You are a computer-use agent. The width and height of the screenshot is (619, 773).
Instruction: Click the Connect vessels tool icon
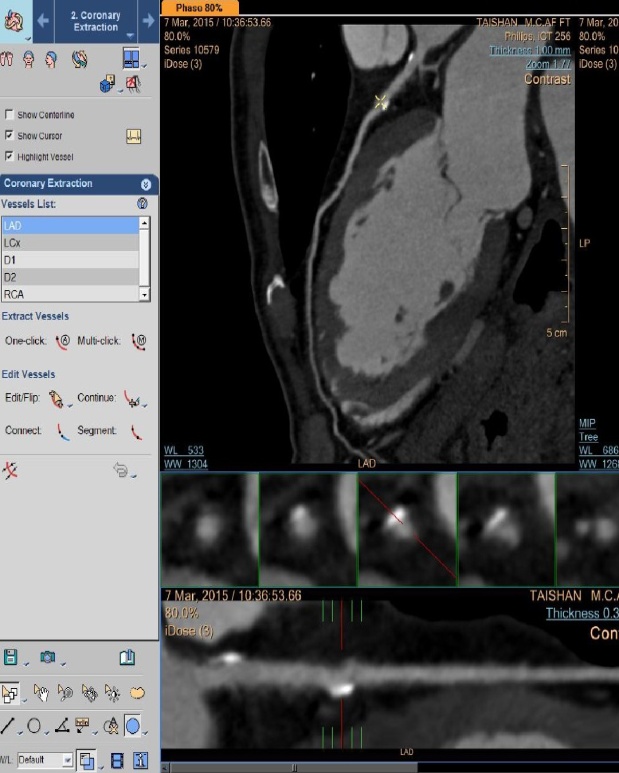point(62,431)
